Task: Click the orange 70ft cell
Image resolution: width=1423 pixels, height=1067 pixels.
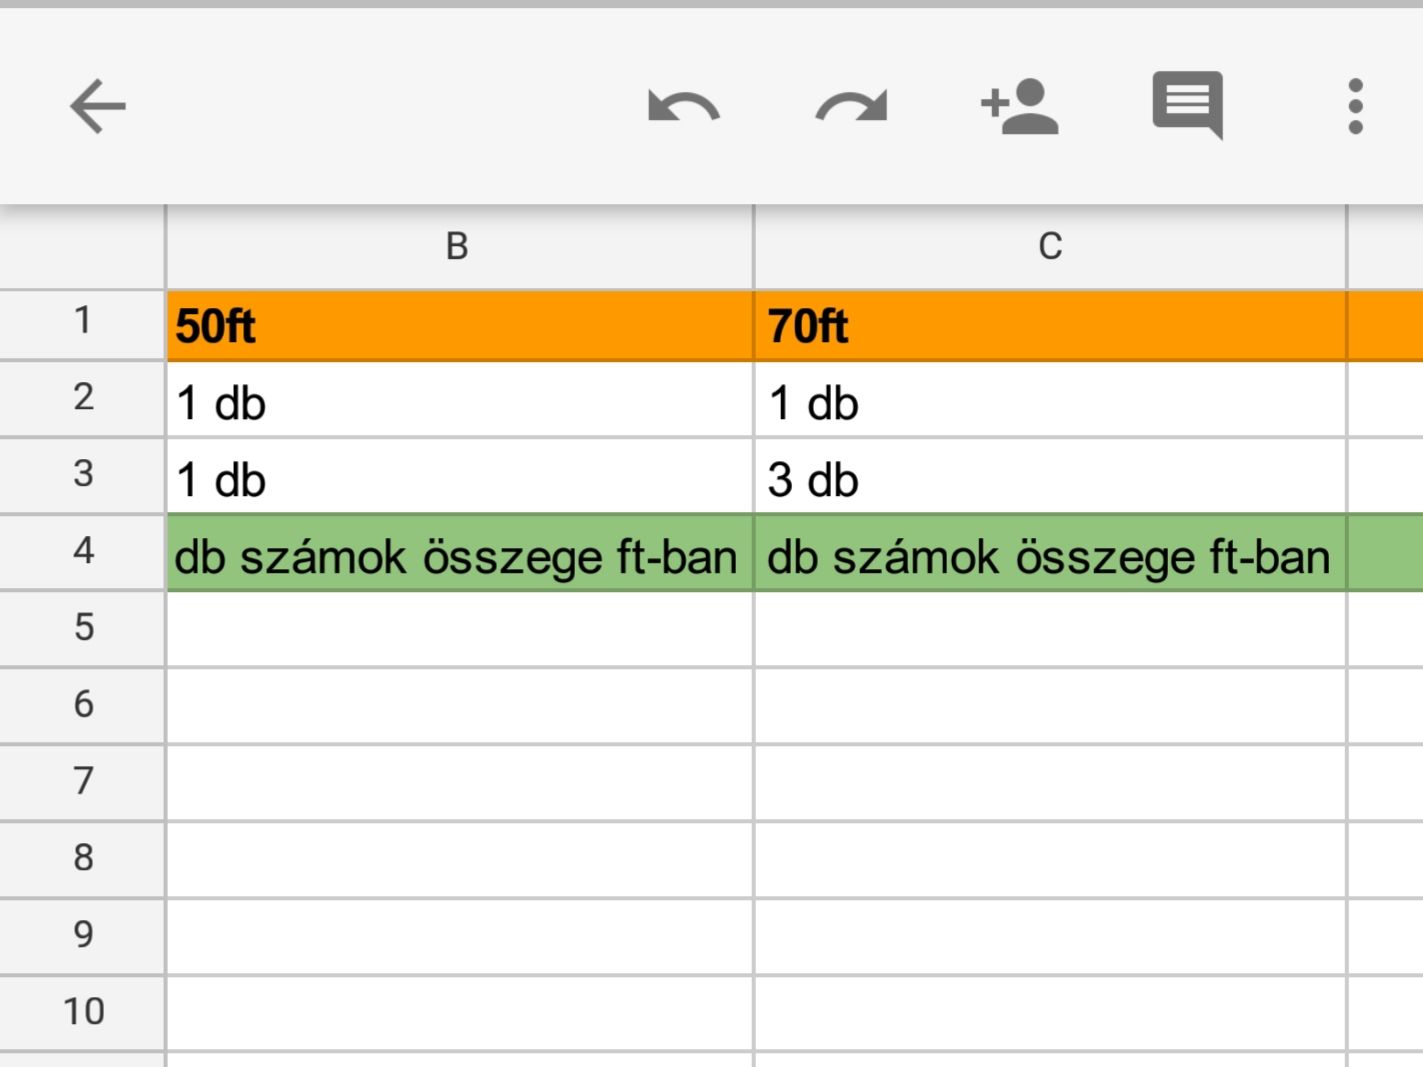Action: 1050,326
